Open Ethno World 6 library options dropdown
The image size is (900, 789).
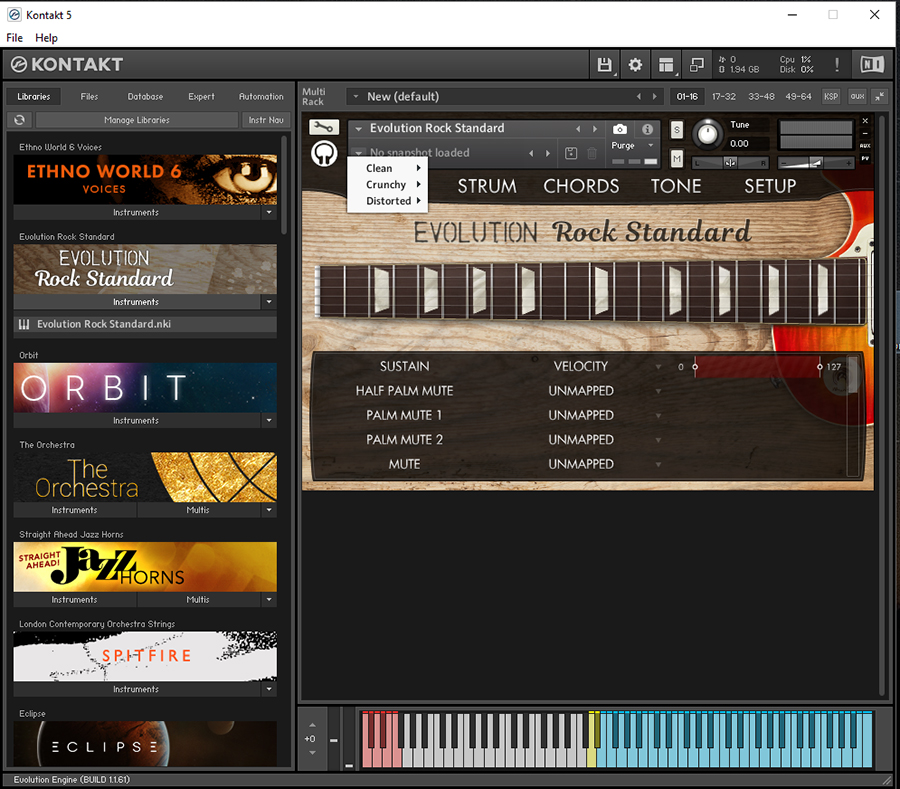pos(269,212)
